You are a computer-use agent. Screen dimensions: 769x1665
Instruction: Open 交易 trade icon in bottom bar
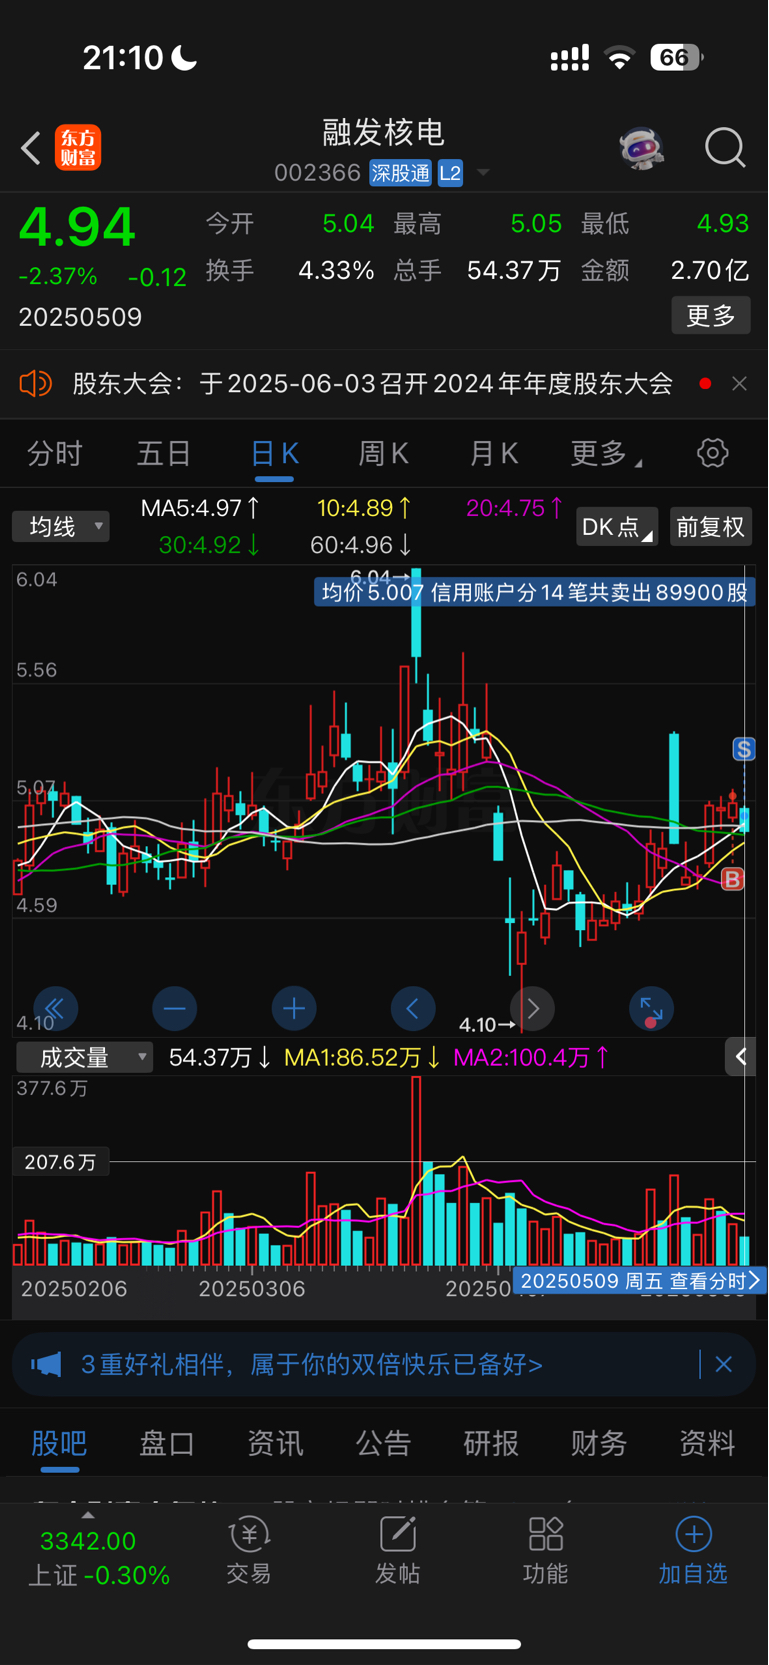(249, 1551)
